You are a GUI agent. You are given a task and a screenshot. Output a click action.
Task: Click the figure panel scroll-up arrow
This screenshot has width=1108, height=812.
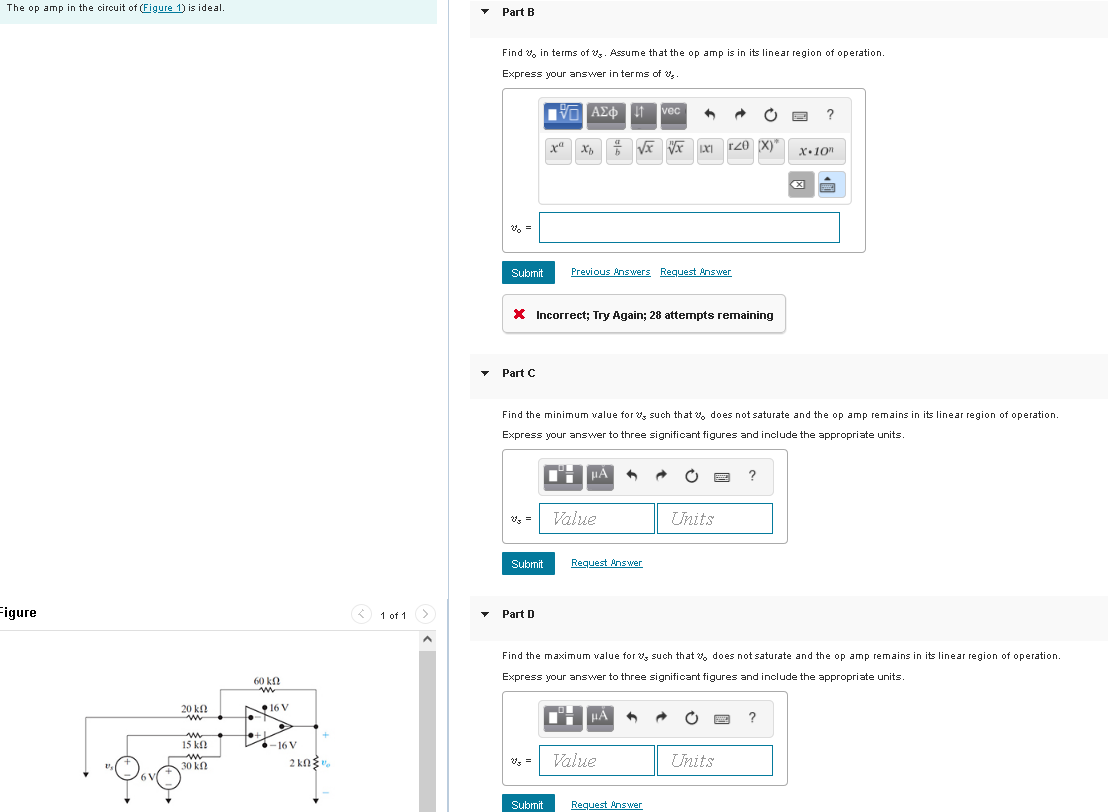click(x=427, y=640)
